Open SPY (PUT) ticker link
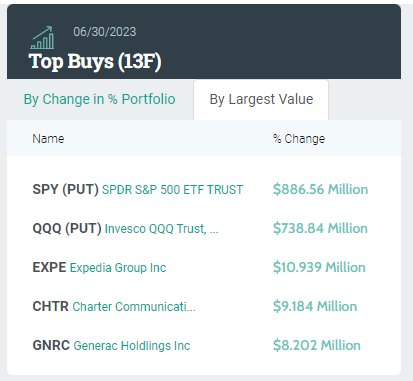 [65, 189]
